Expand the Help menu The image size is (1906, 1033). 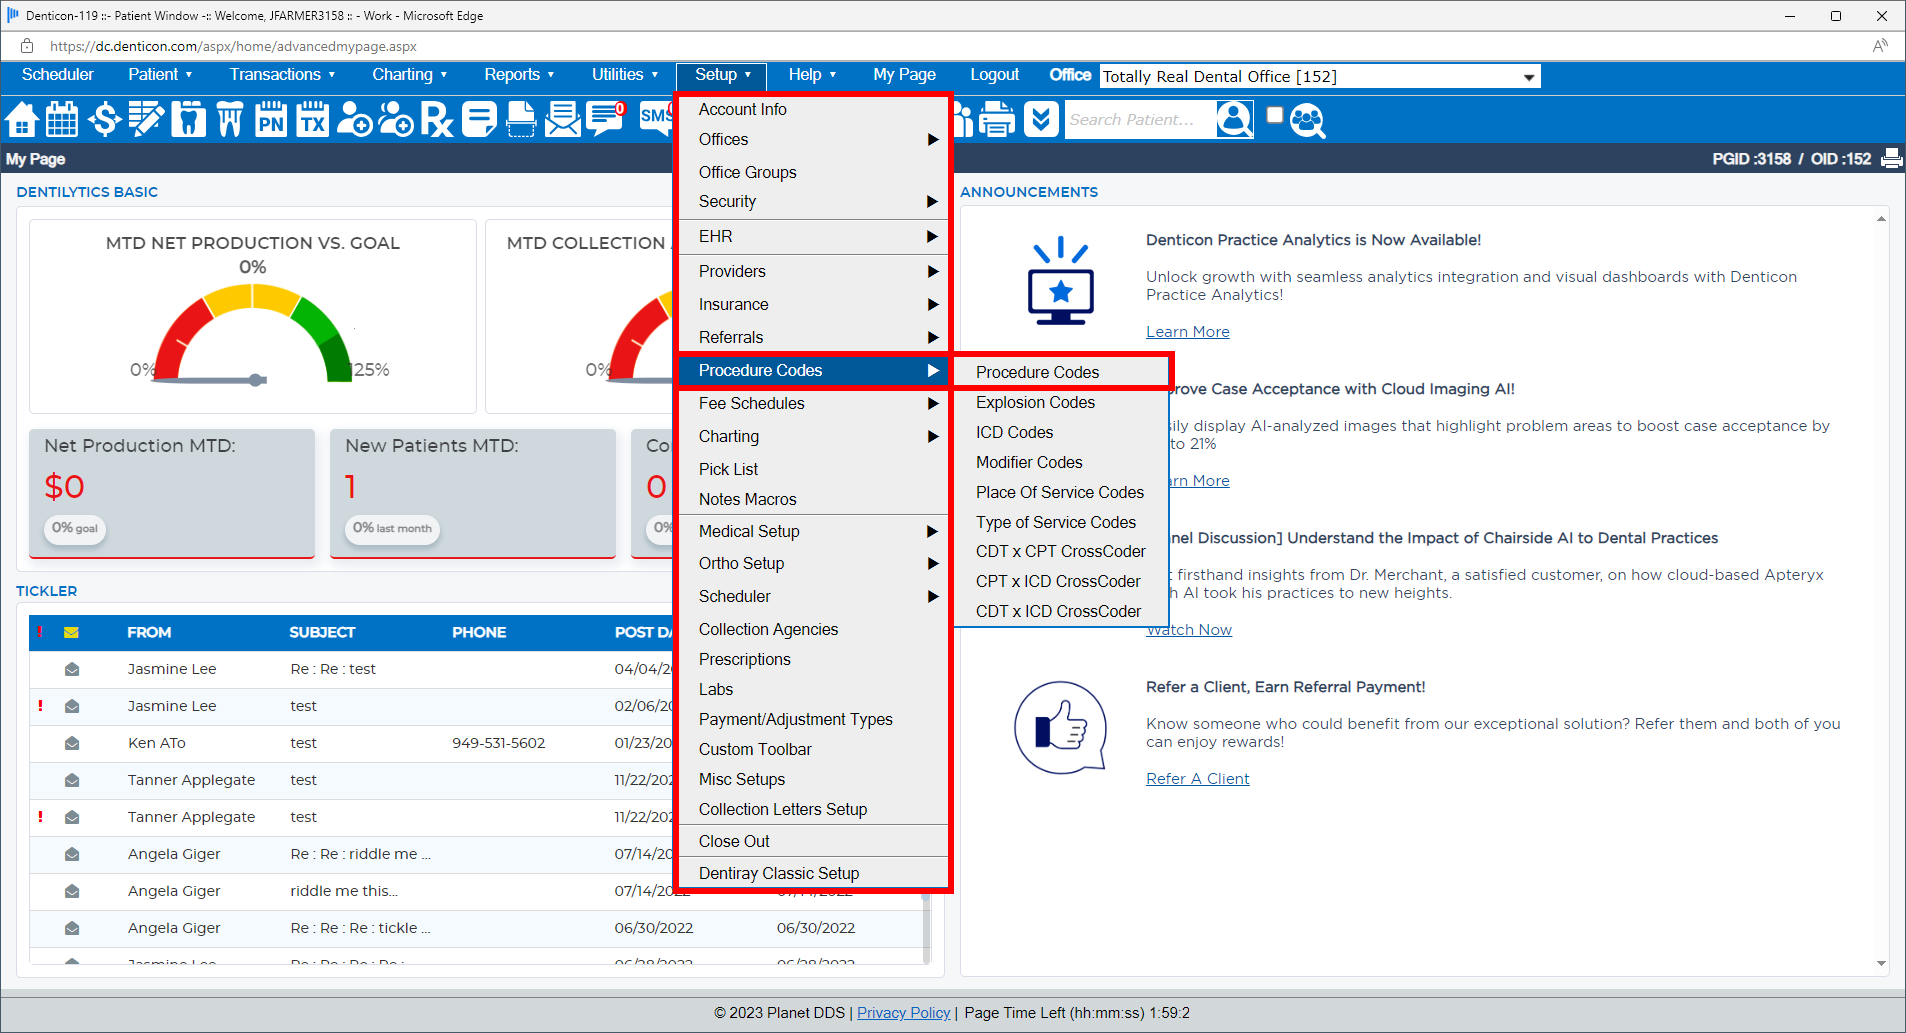(812, 75)
